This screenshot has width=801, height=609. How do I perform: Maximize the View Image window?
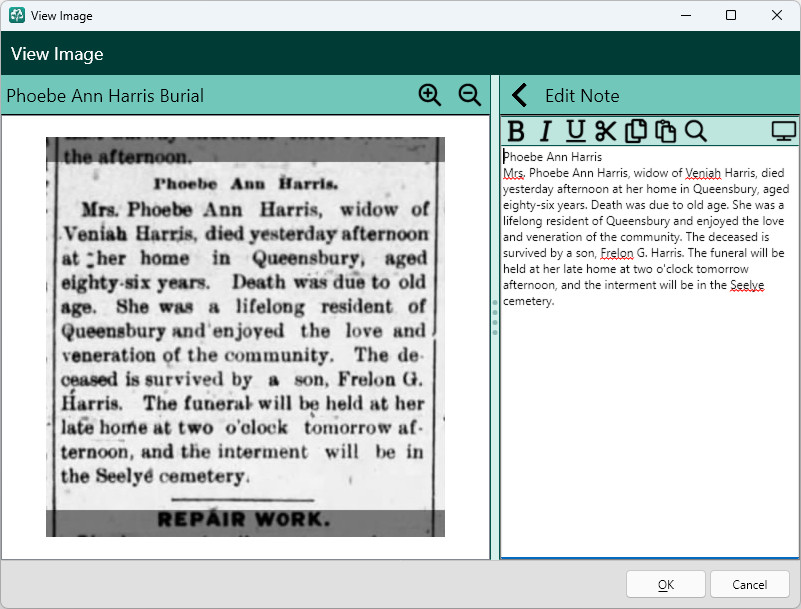731,15
